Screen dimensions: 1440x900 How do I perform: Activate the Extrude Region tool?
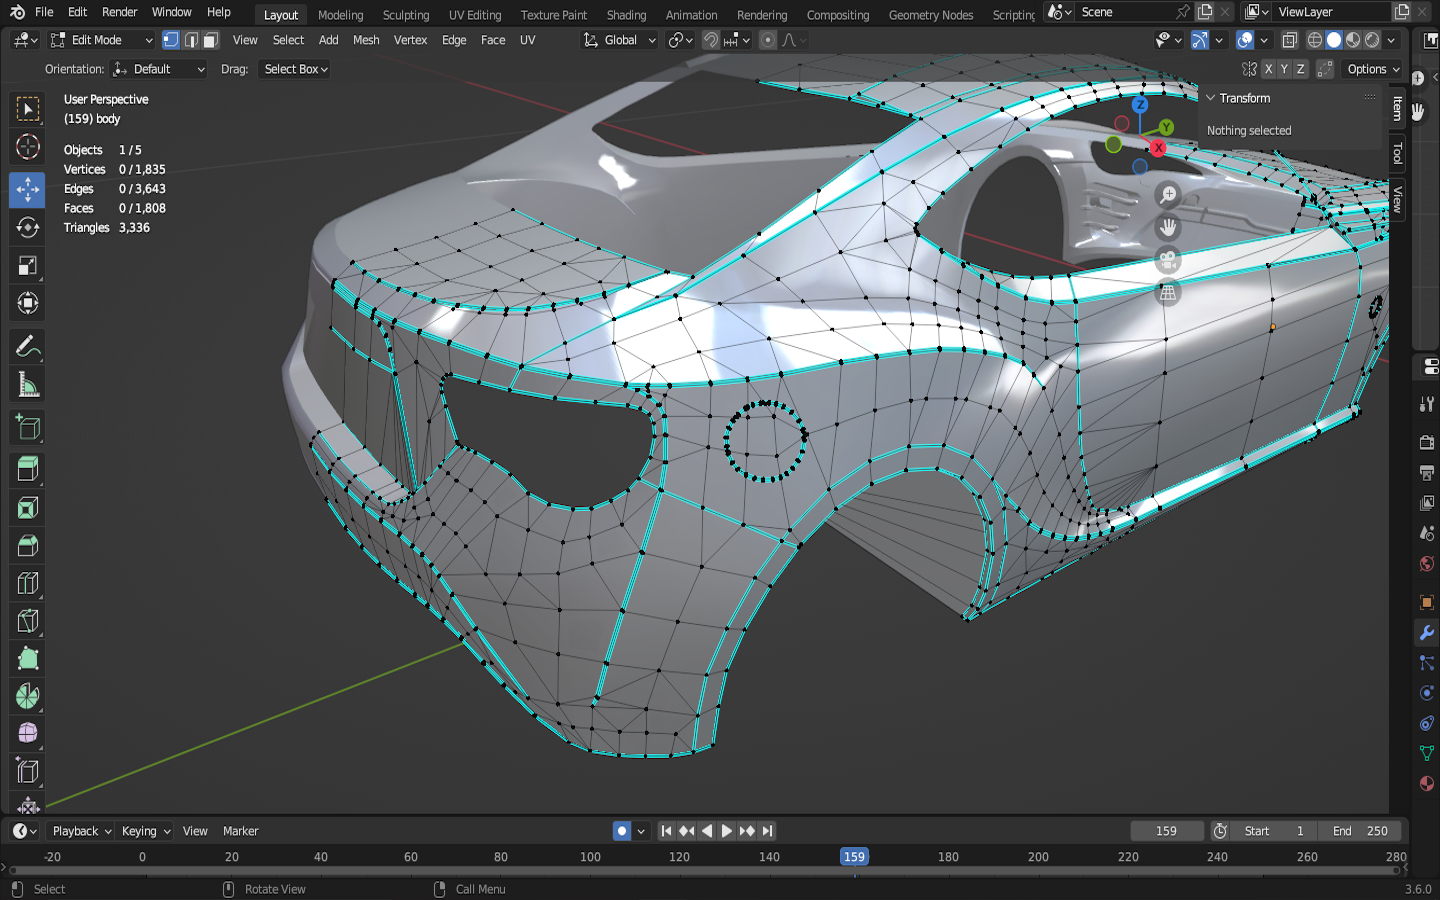pyautogui.click(x=27, y=469)
